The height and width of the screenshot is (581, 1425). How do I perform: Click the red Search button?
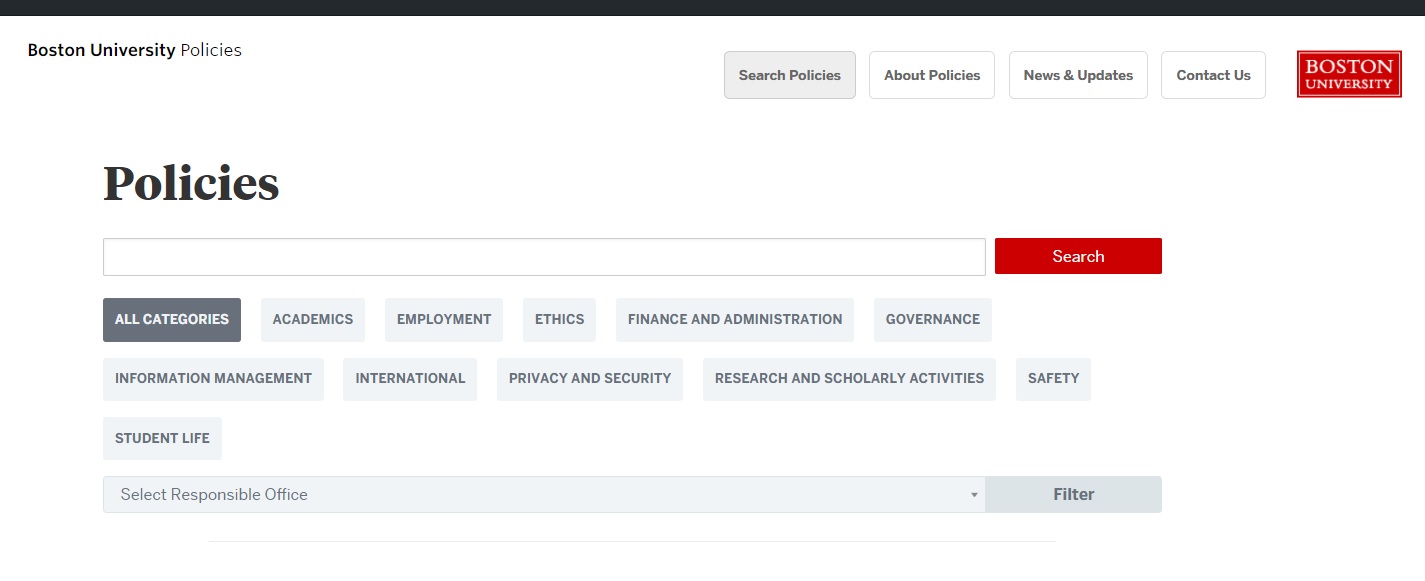coord(1078,256)
